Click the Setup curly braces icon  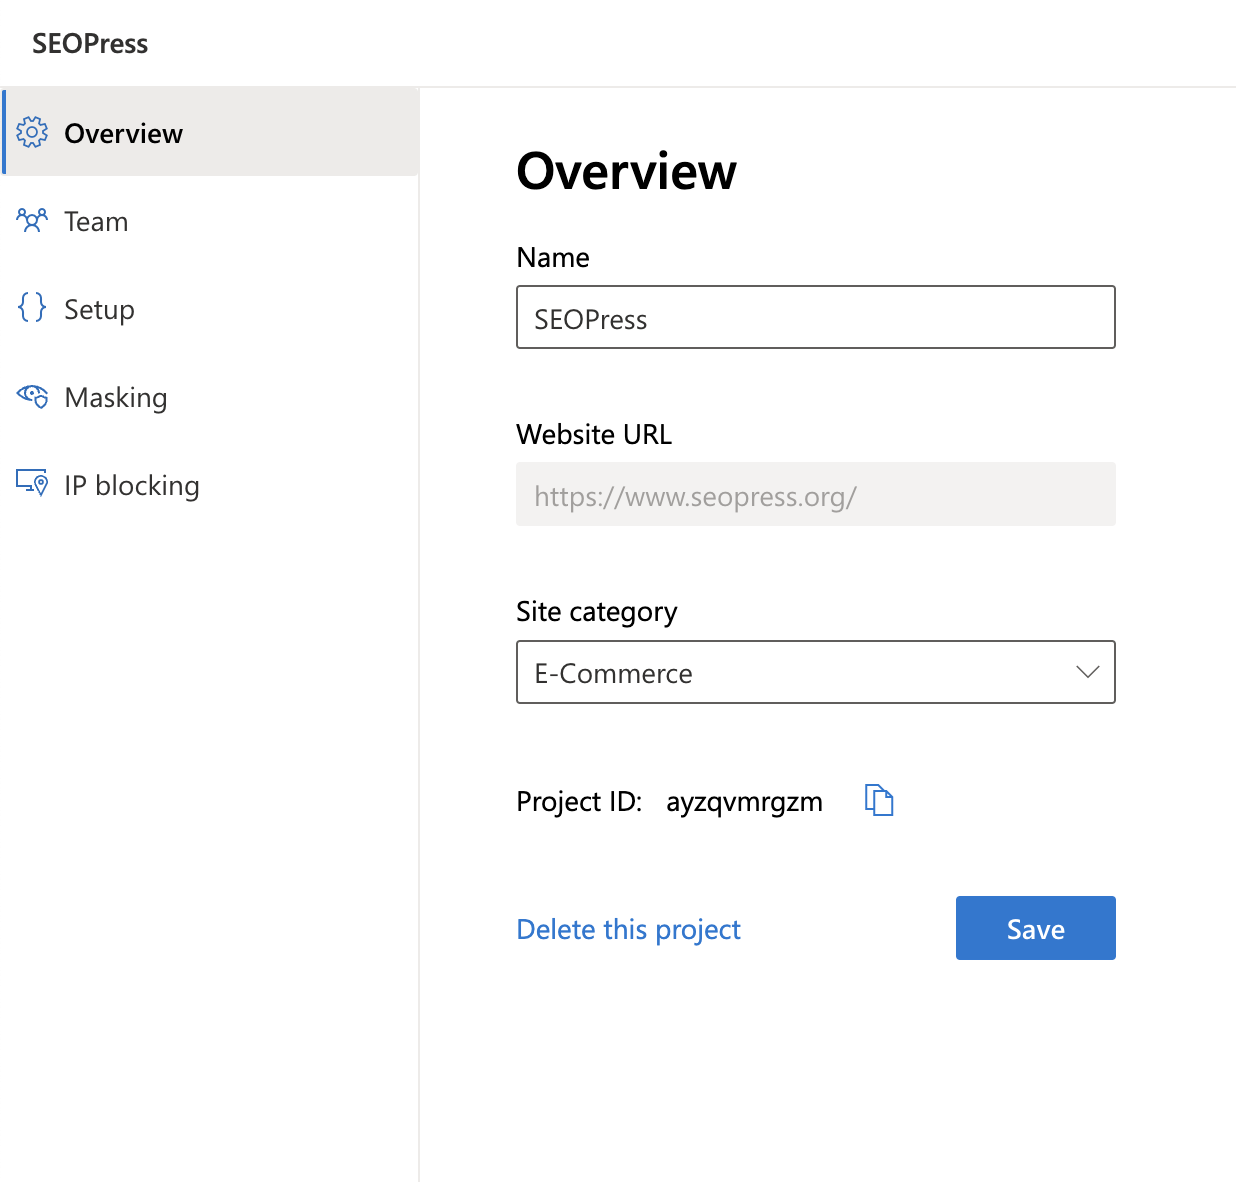[x=32, y=307]
